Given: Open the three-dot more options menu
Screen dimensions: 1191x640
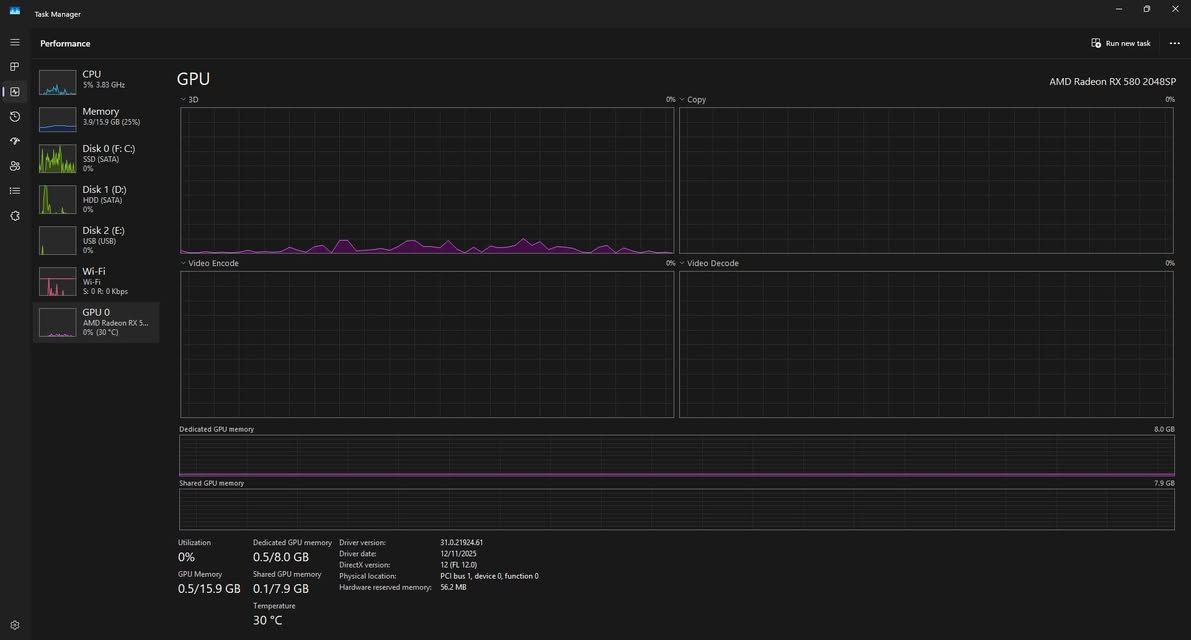Looking at the screenshot, I should pos(1174,43).
